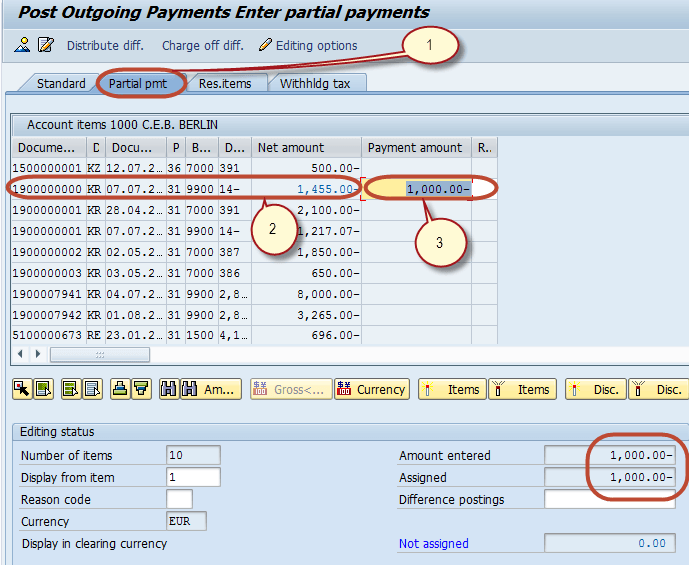Click the edit document icon in top toolbar
689x565 pixels.
[45, 45]
